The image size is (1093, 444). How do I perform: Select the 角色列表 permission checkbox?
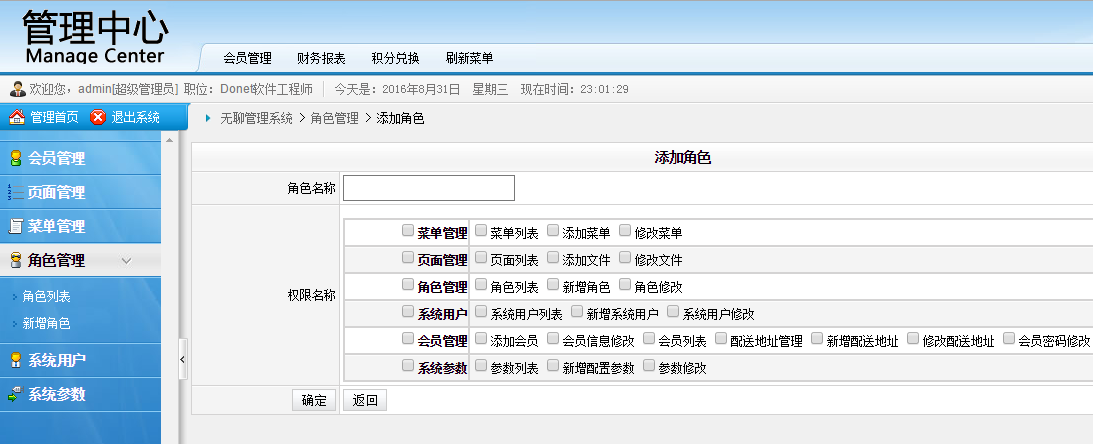coord(480,284)
